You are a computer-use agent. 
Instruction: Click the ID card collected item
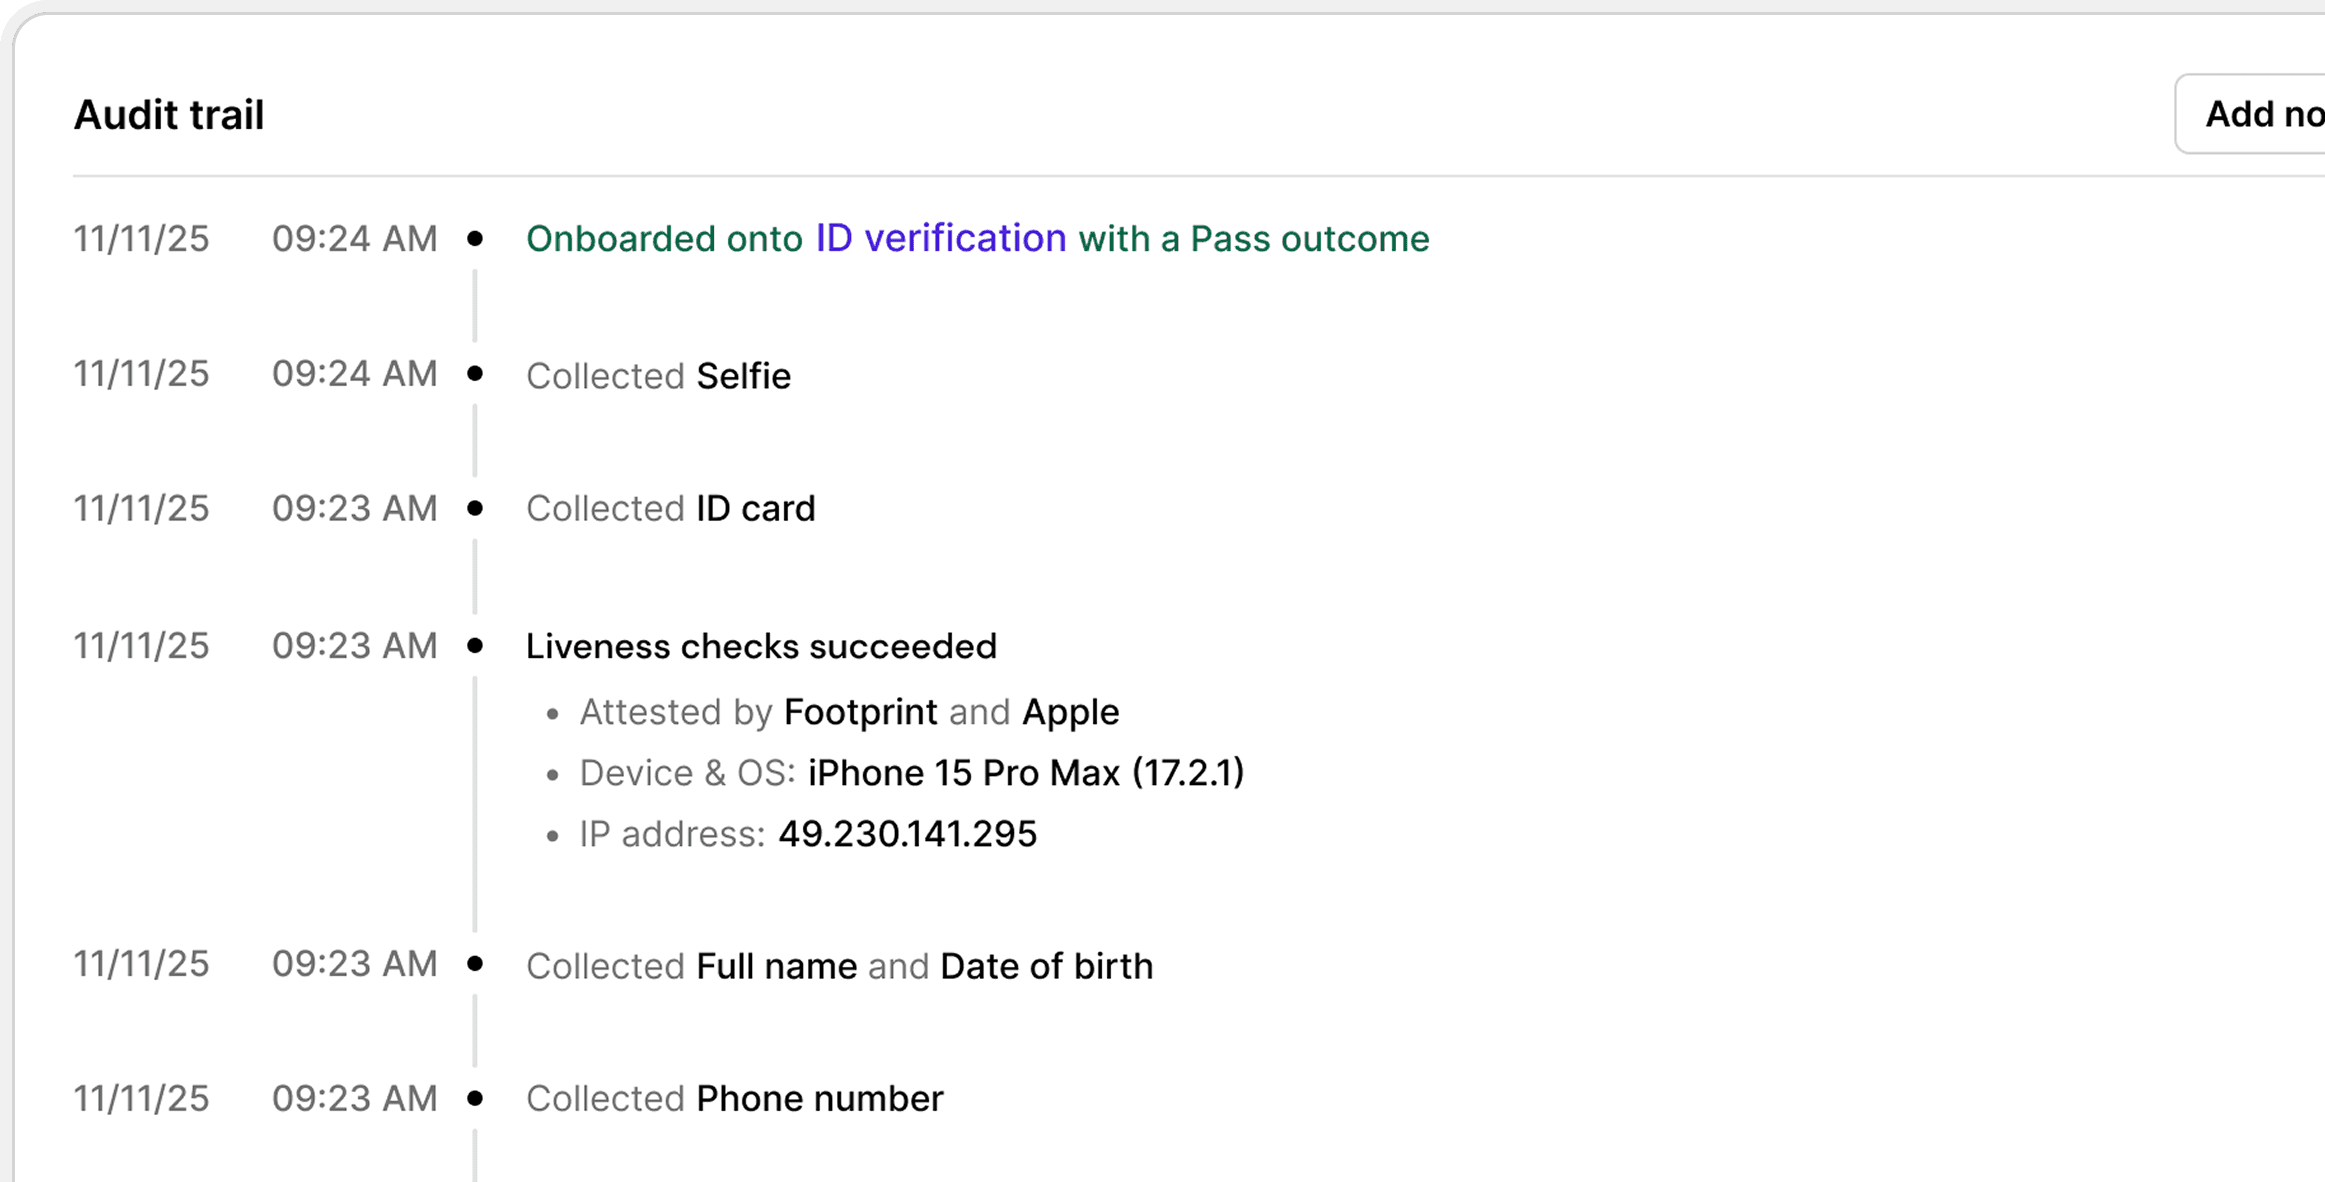(x=755, y=509)
